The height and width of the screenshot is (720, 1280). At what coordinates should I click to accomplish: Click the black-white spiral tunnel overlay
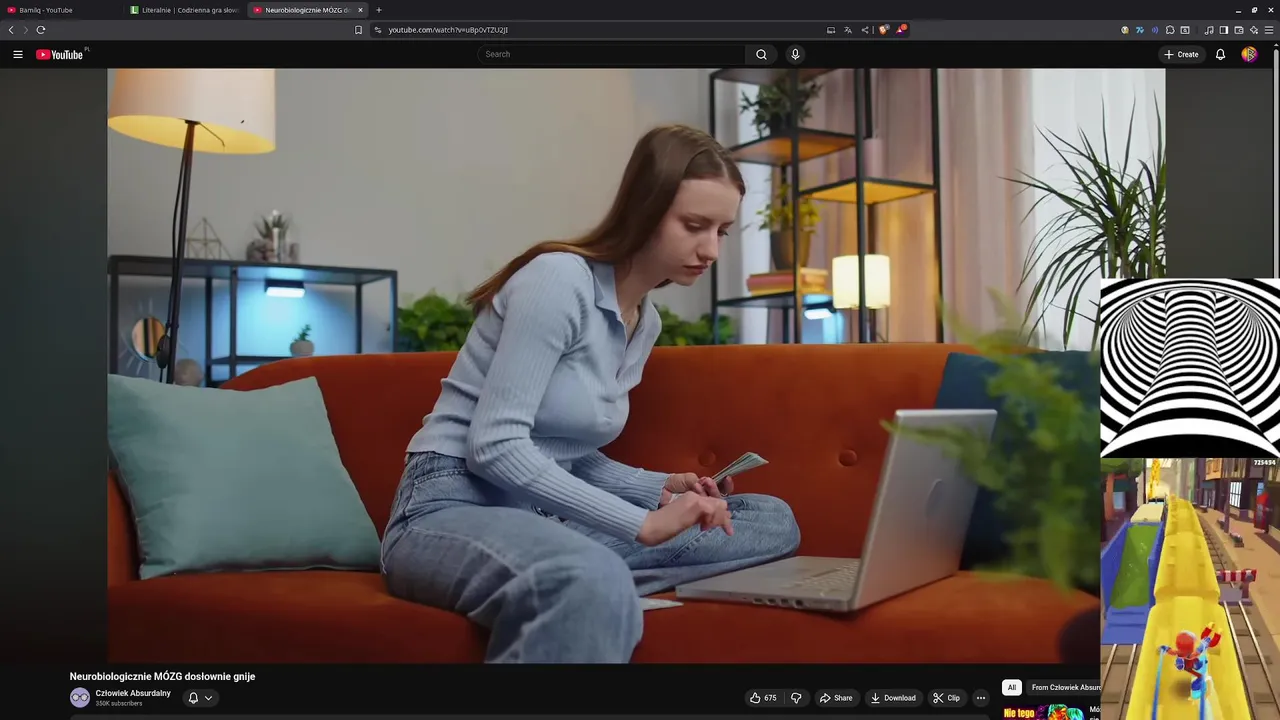point(1190,368)
